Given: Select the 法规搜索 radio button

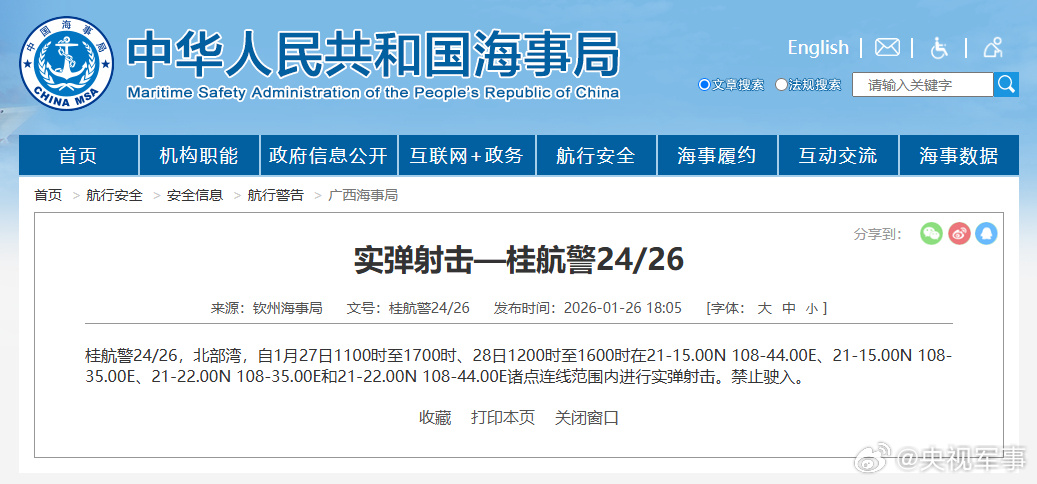Looking at the screenshot, I should [782, 85].
